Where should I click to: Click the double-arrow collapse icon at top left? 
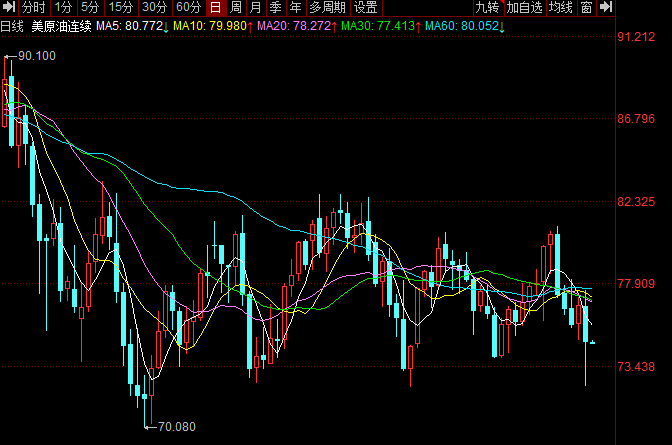[8, 7]
